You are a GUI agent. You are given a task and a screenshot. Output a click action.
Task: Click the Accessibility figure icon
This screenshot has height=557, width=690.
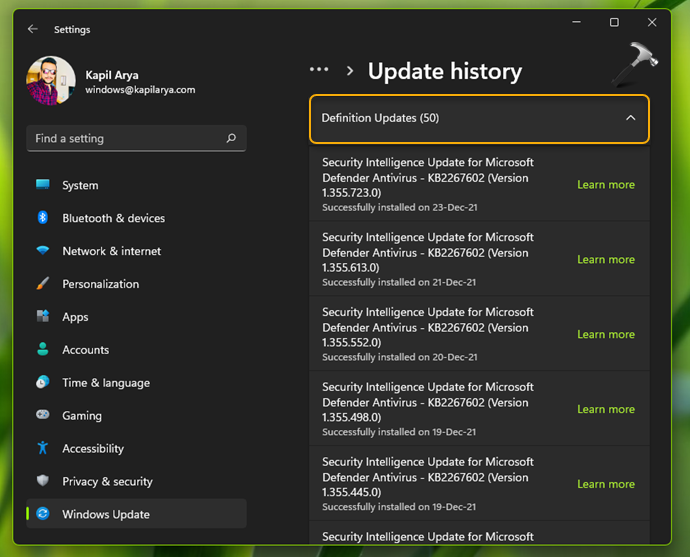(43, 448)
